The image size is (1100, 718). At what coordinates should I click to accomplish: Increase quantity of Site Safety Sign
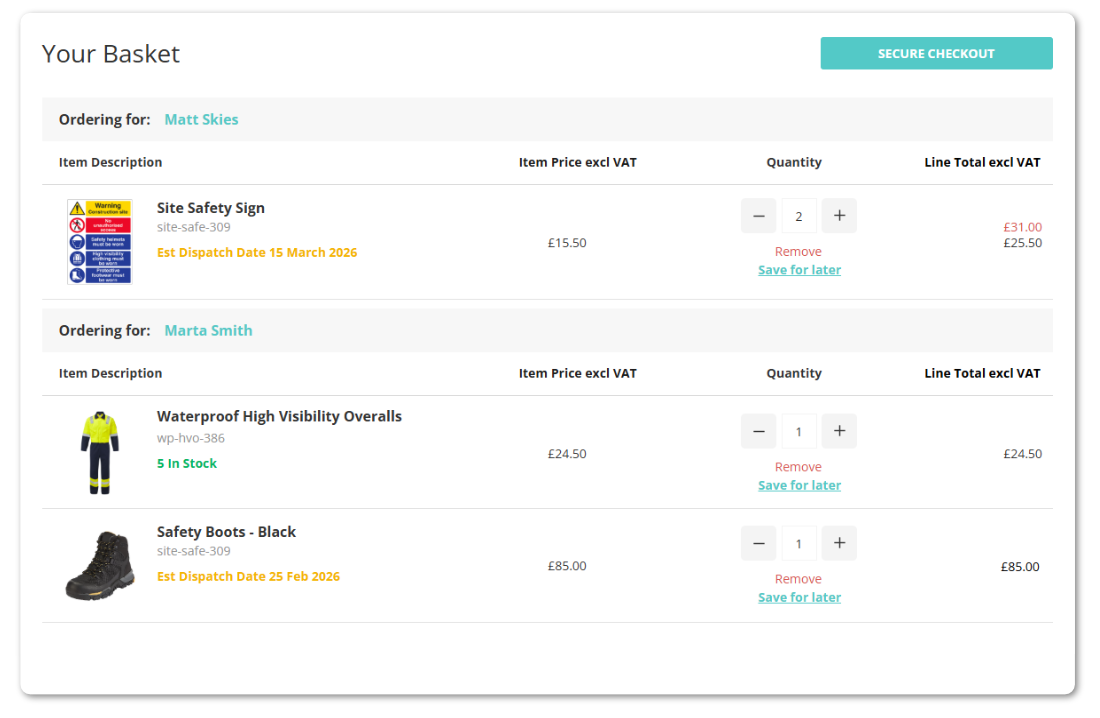(839, 216)
